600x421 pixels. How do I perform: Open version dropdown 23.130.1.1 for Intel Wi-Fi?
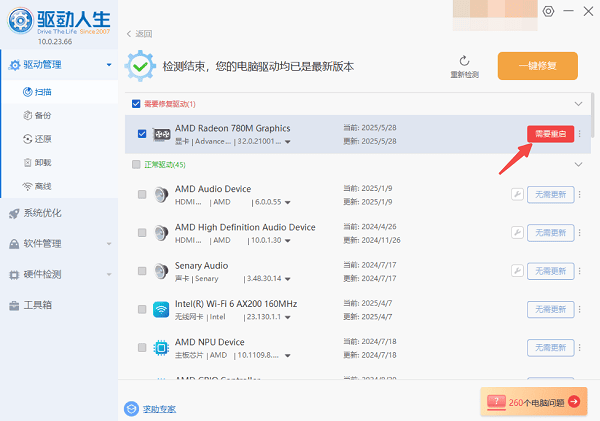tap(288, 317)
